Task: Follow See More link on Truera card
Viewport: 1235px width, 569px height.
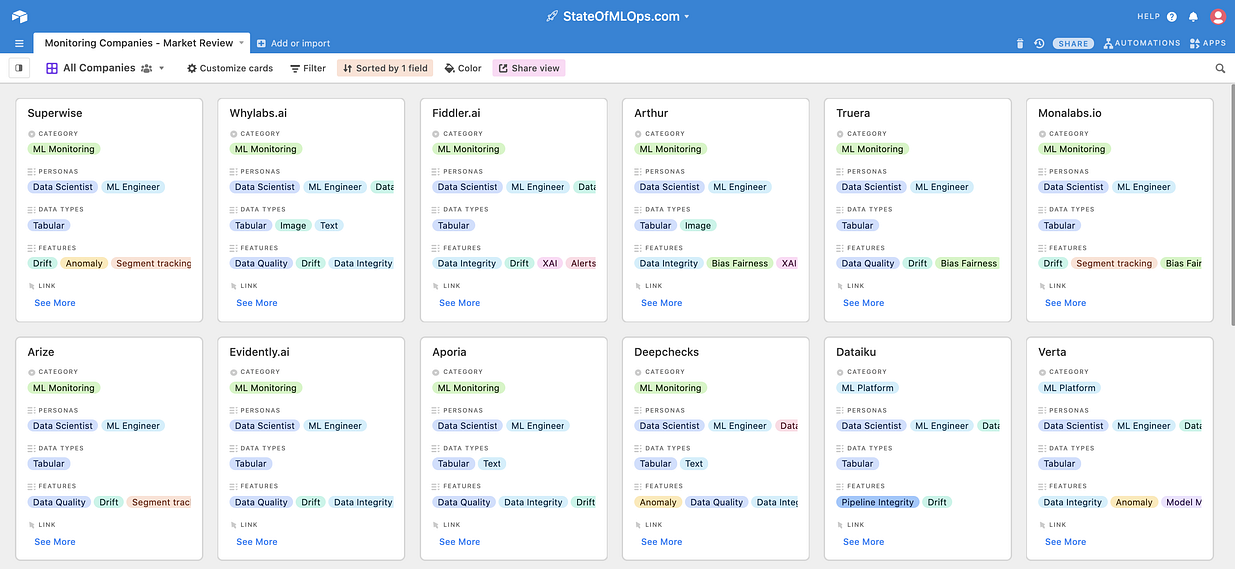Action: coord(864,303)
